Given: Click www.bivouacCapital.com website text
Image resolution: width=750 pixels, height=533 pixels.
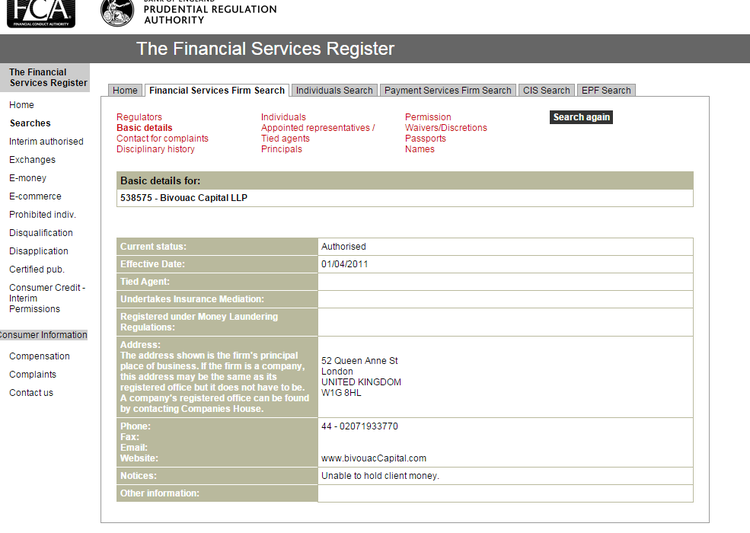Looking at the screenshot, I should 374,458.
